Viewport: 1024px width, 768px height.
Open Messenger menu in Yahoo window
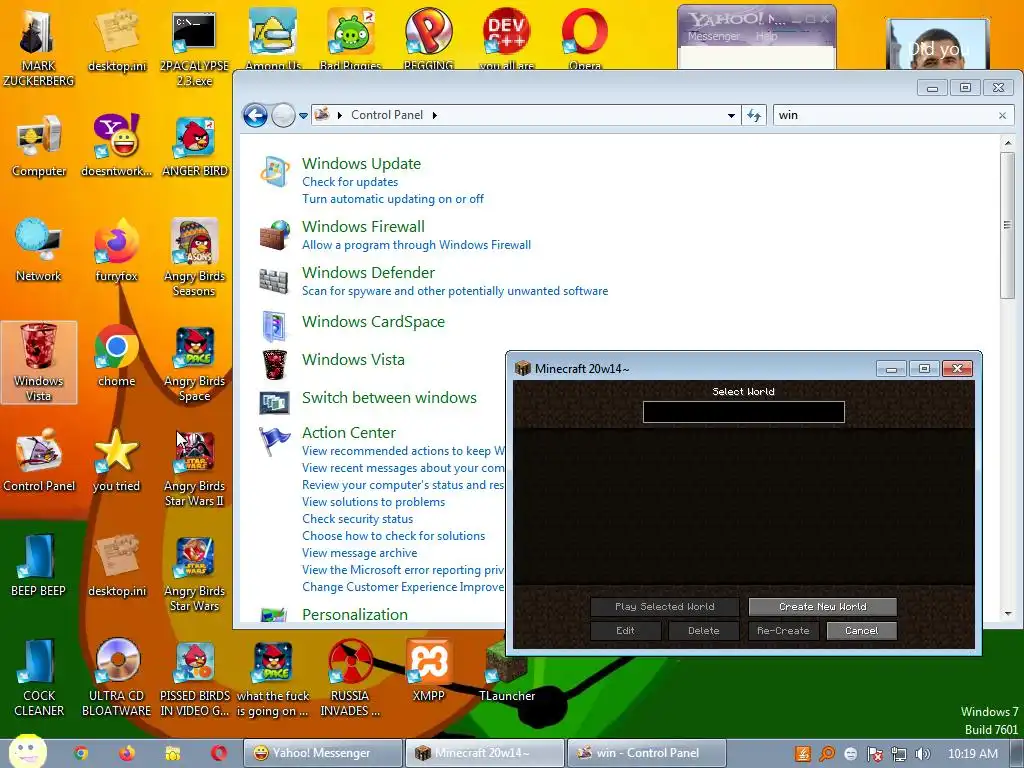click(x=713, y=37)
